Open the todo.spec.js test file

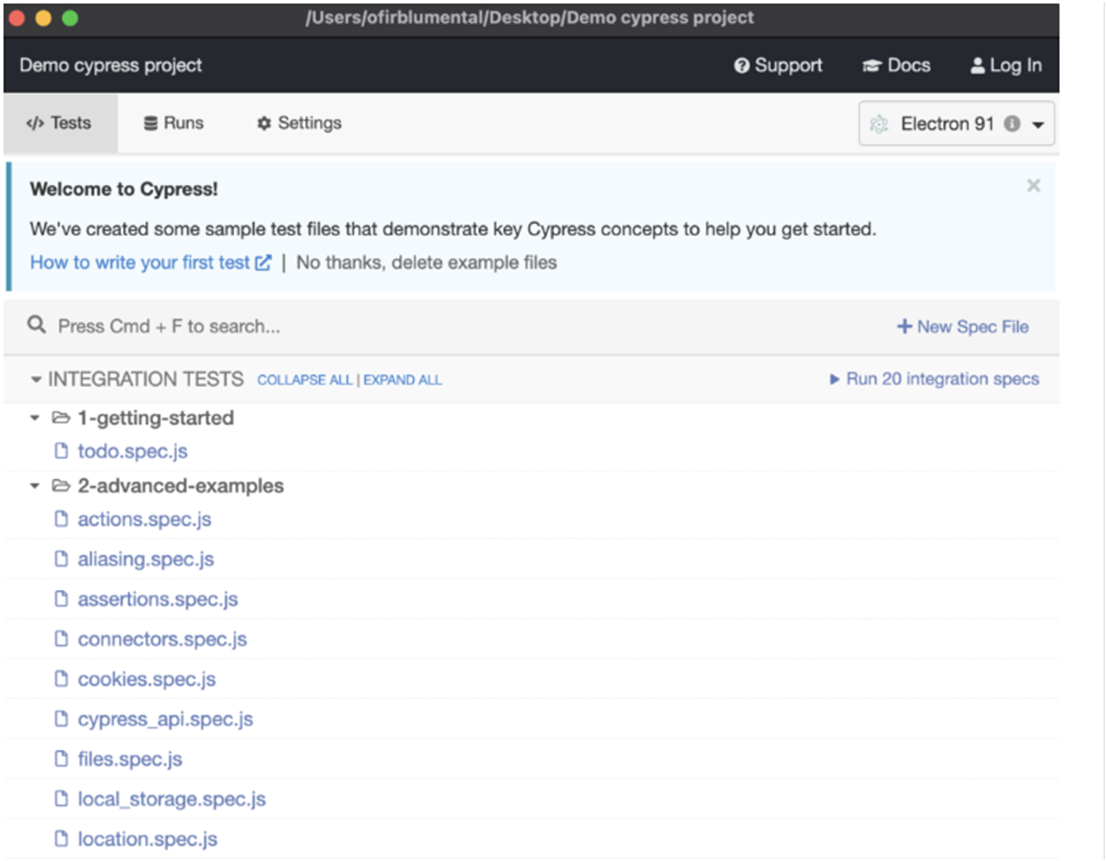click(132, 451)
